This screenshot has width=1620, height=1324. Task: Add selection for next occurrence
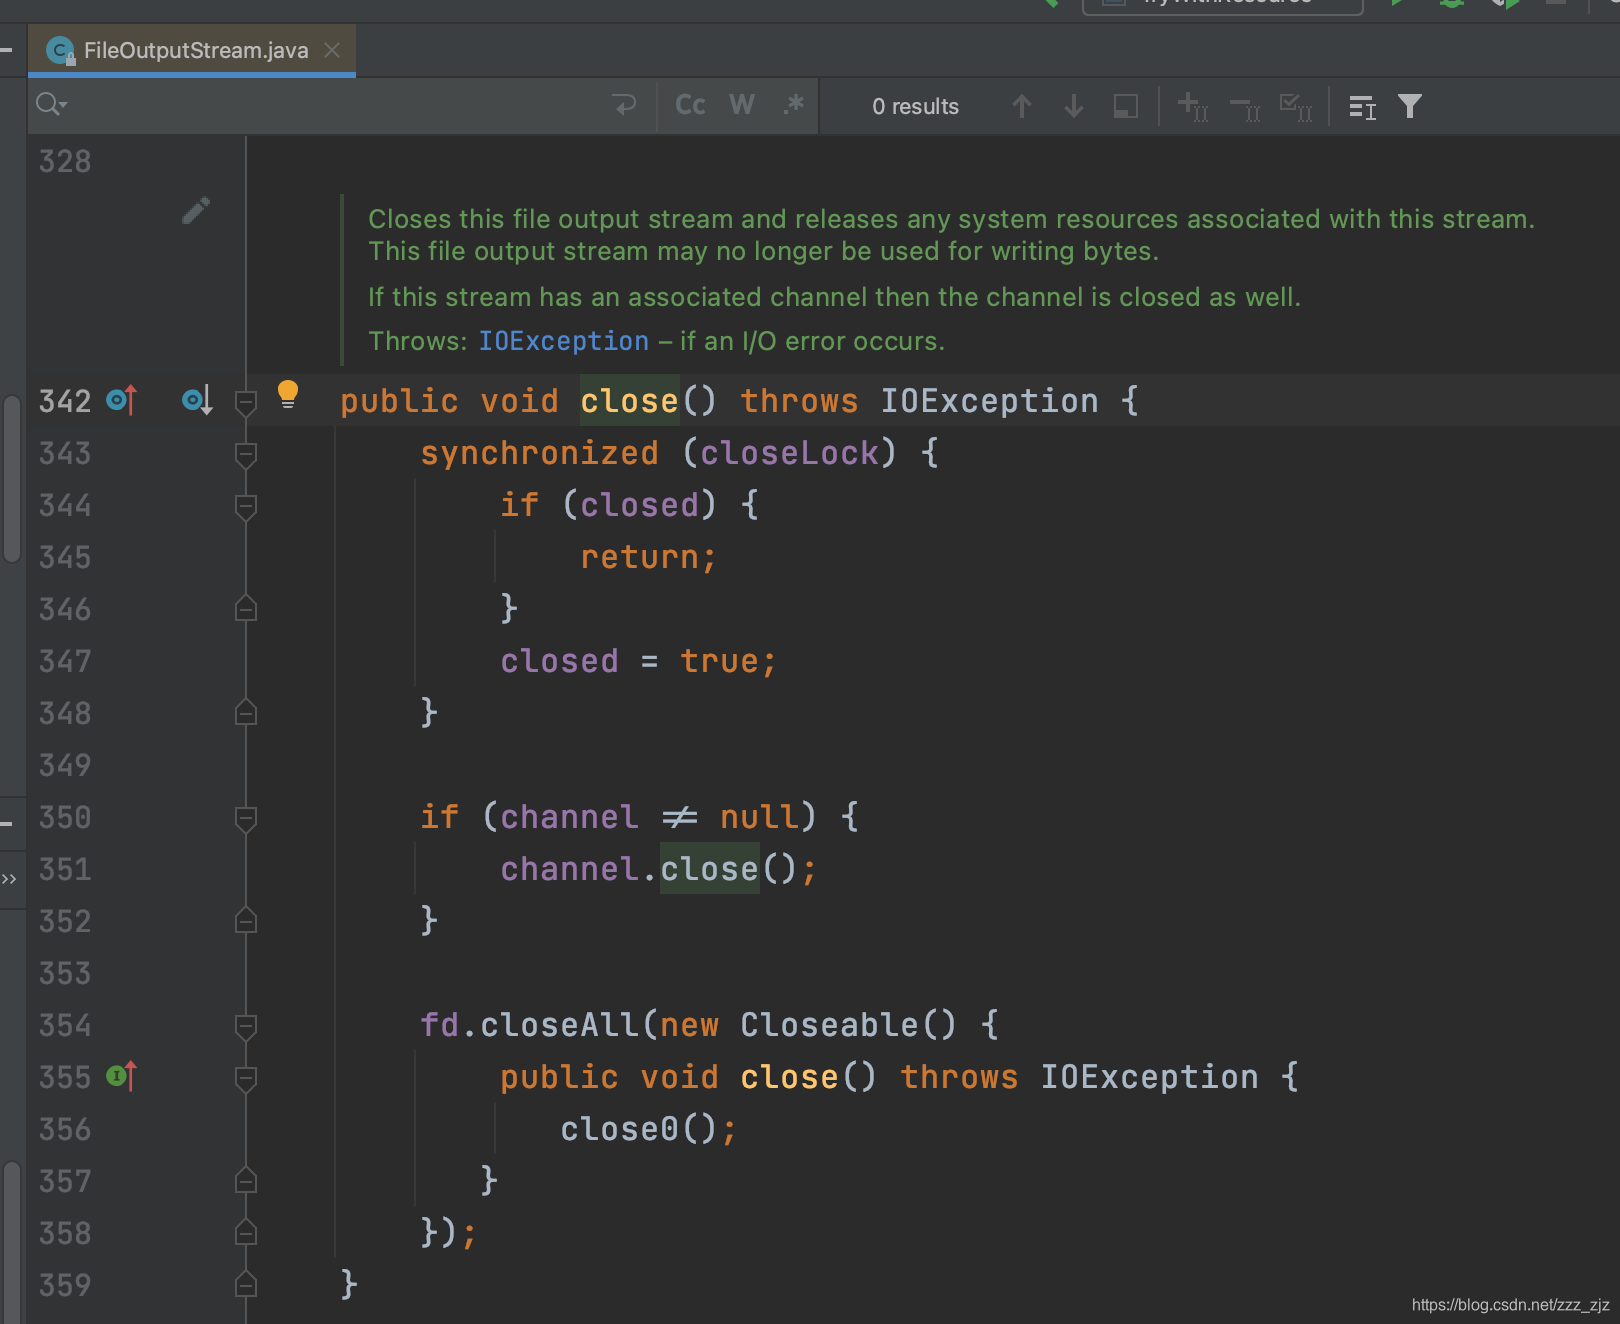(1192, 106)
